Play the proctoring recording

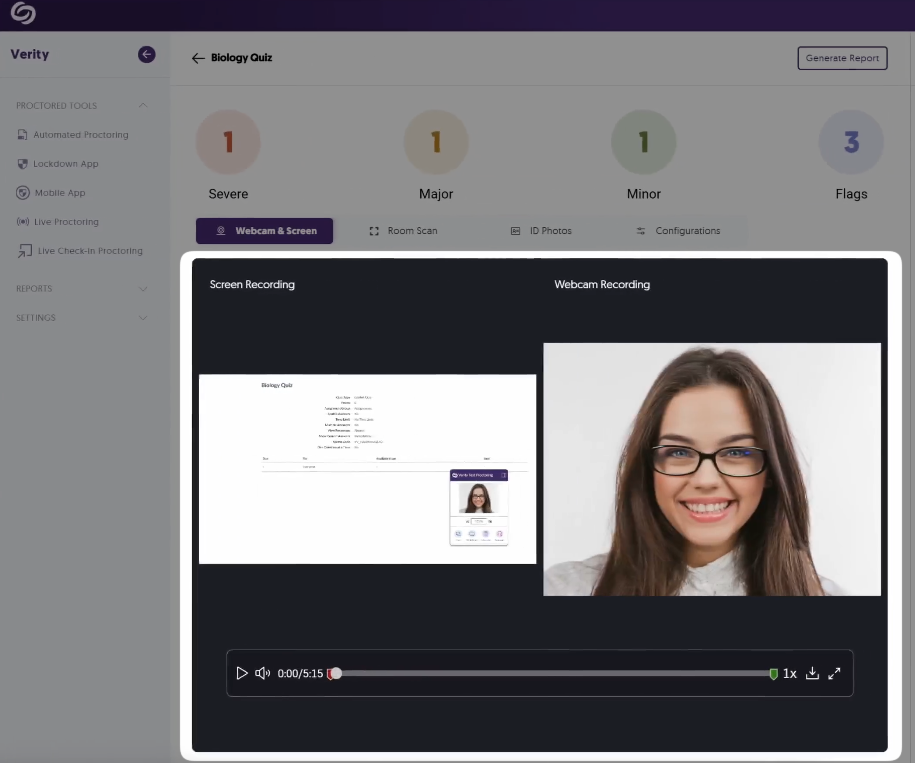click(241, 673)
